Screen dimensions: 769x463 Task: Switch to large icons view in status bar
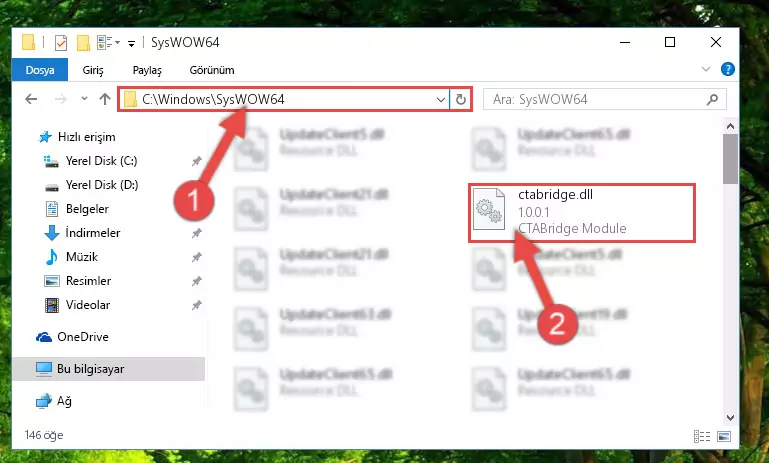pyautogui.click(x=723, y=436)
